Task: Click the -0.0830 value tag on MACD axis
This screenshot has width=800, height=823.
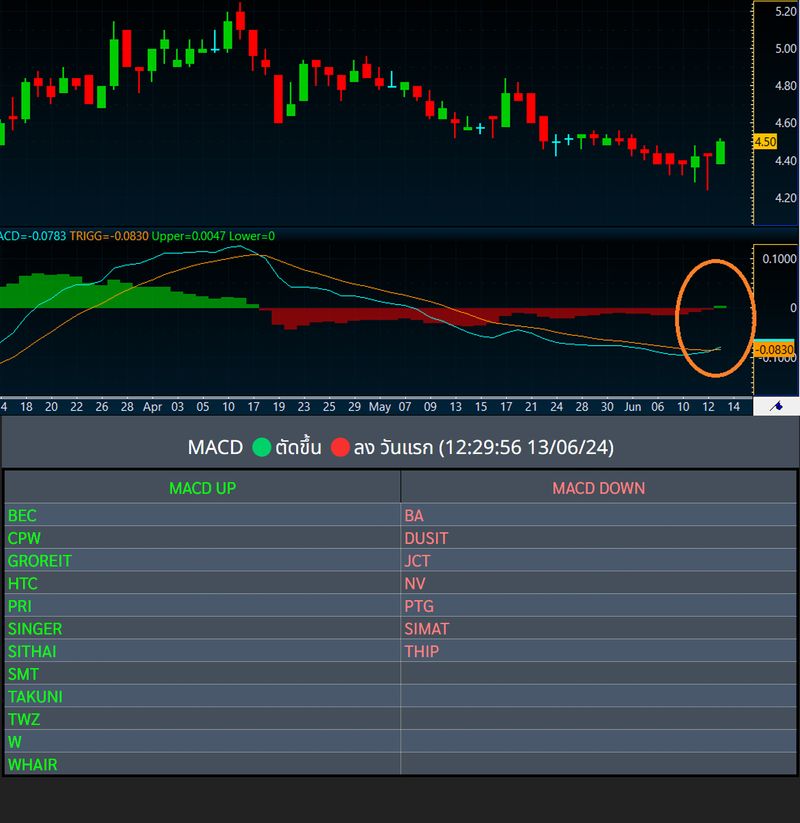Action: coord(775,350)
